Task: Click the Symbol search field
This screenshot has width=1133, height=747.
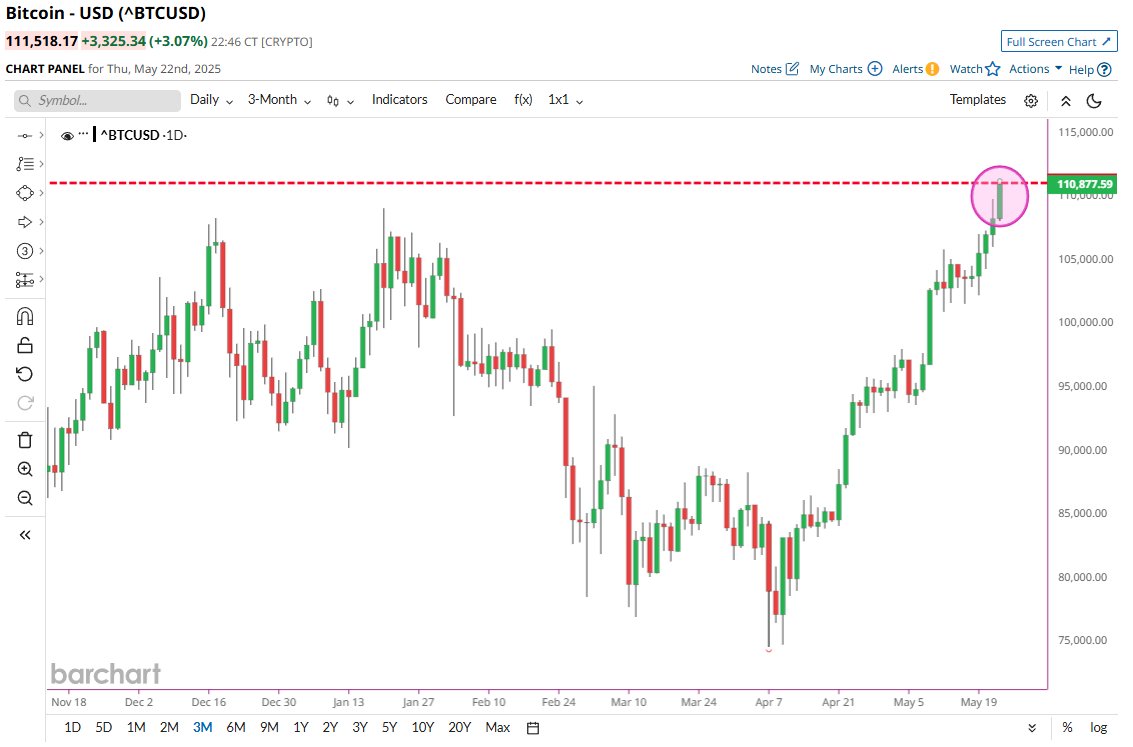Action: click(x=98, y=100)
